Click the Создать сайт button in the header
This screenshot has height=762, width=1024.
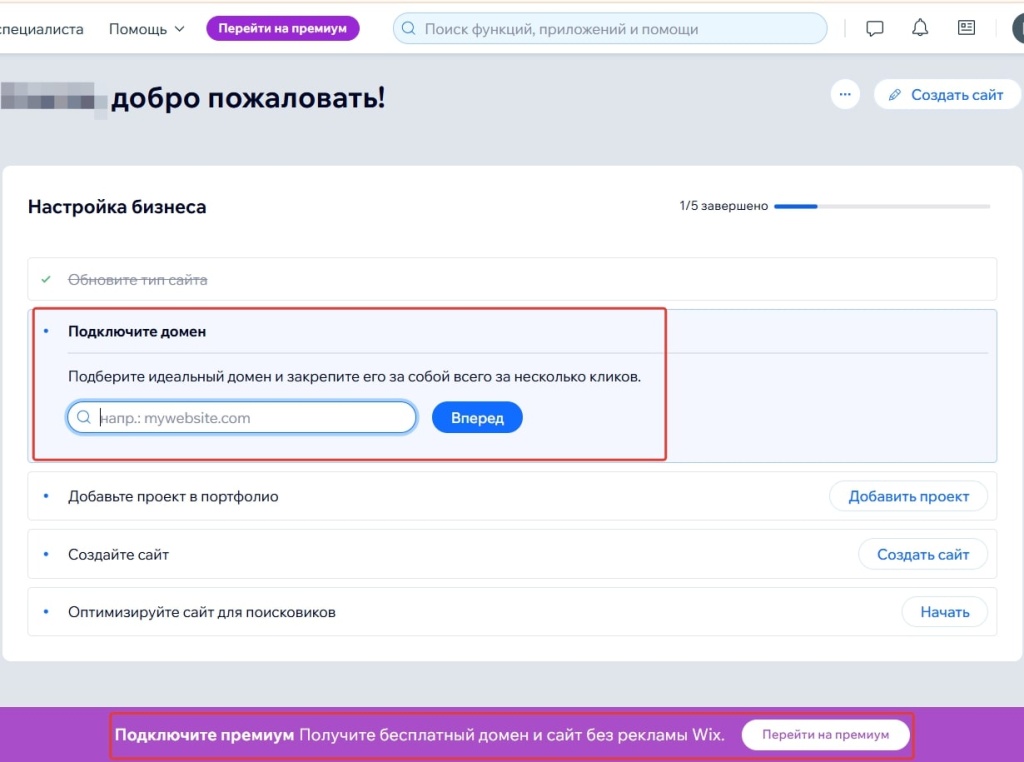tap(947, 95)
